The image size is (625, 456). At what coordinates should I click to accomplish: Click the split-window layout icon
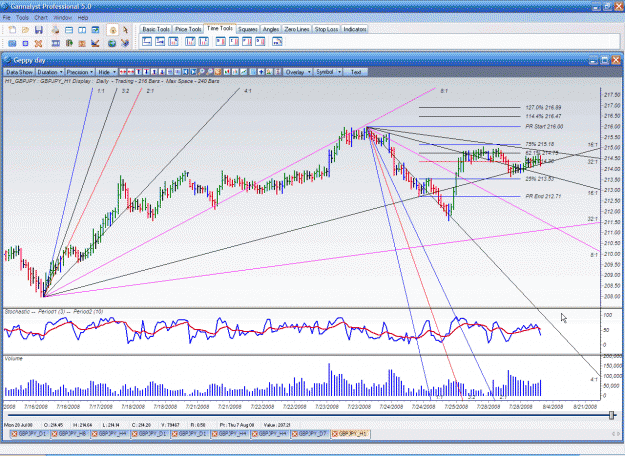pos(82,30)
